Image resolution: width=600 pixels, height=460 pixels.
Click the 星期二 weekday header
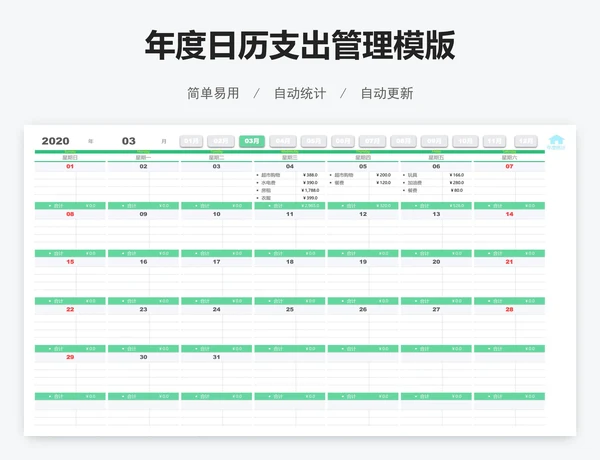pos(216,157)
